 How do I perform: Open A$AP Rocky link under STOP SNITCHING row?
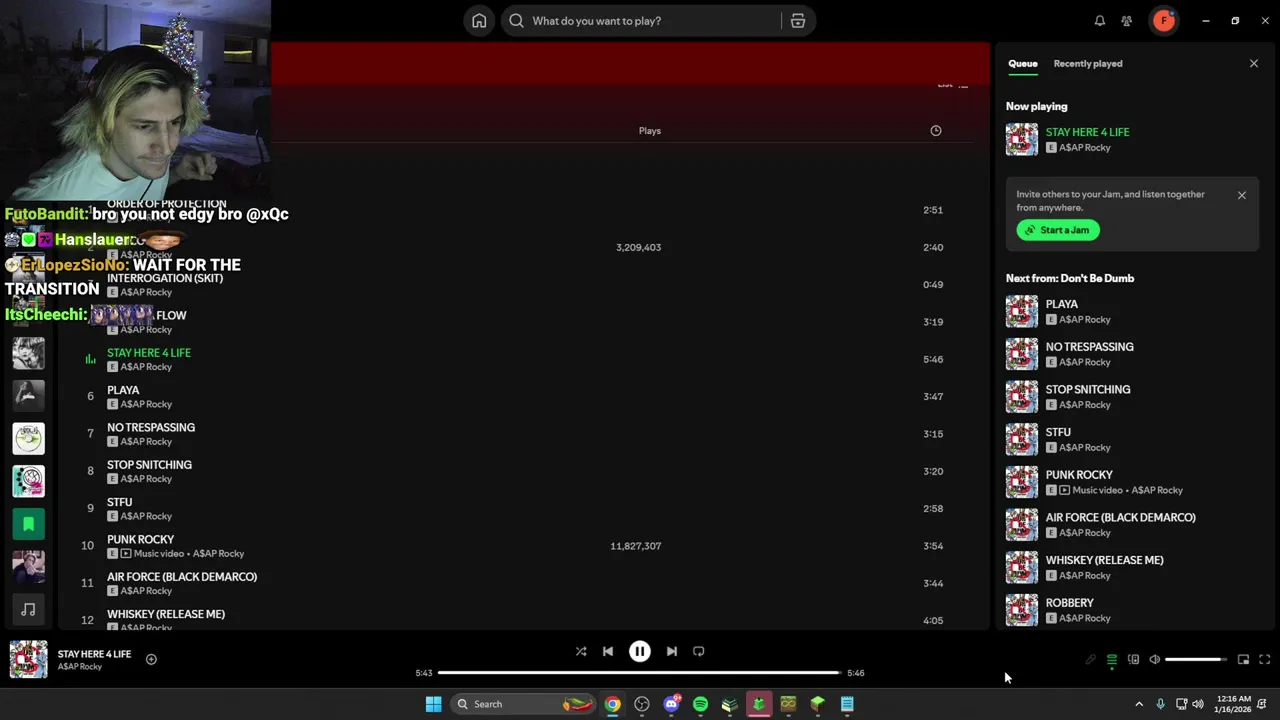pyautogui.click(x=146, y=479)
